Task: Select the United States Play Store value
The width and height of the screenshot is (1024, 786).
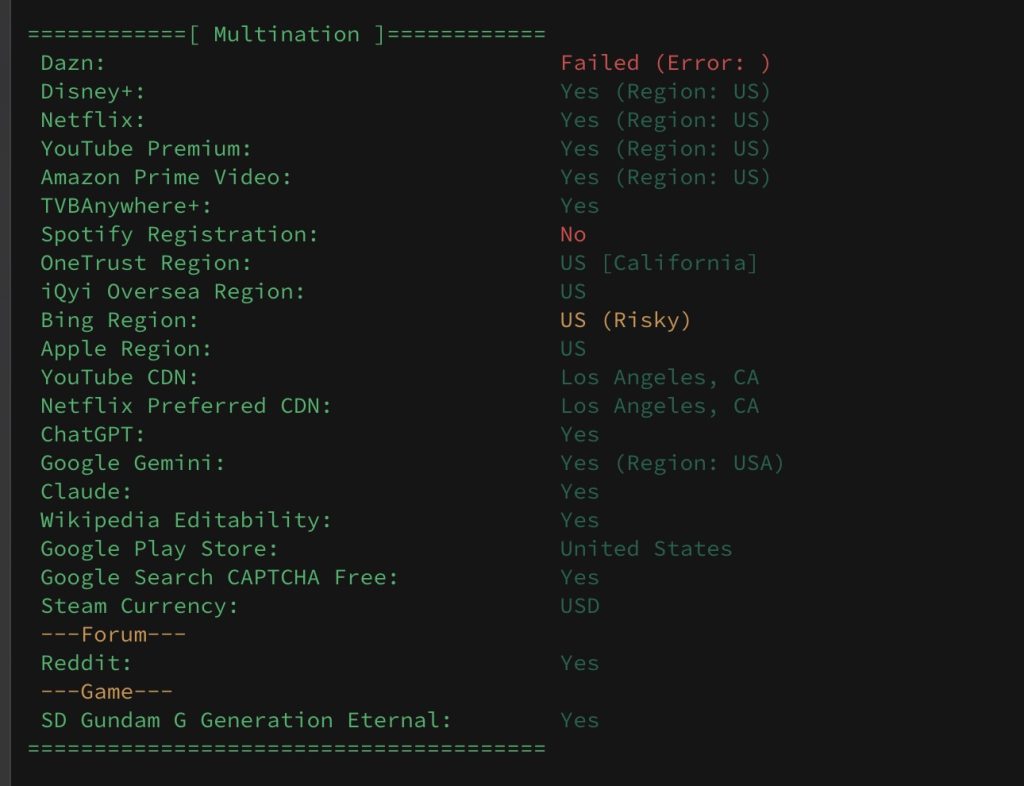Action: pos(647,549)
